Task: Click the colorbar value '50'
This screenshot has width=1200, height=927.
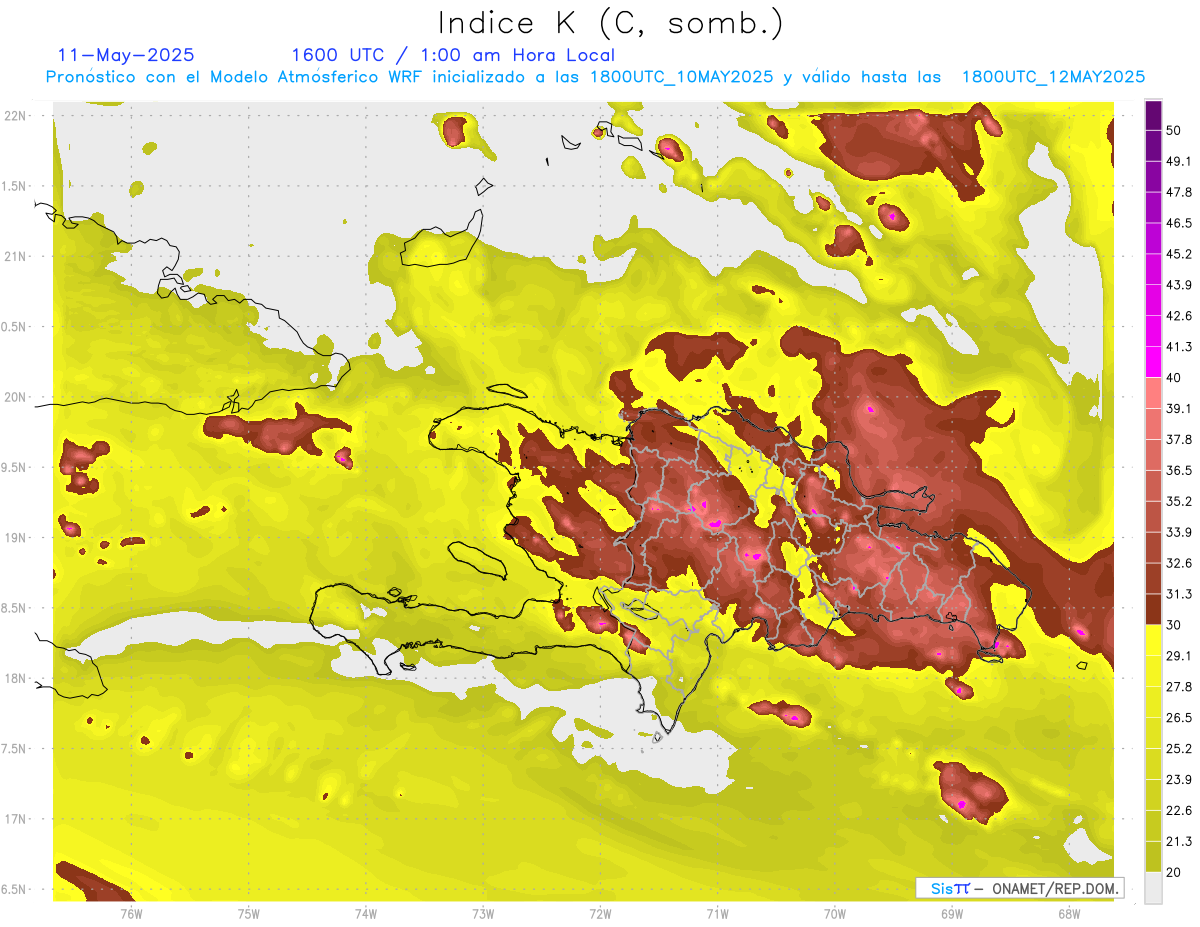Action: click(x=1175, y=130)
